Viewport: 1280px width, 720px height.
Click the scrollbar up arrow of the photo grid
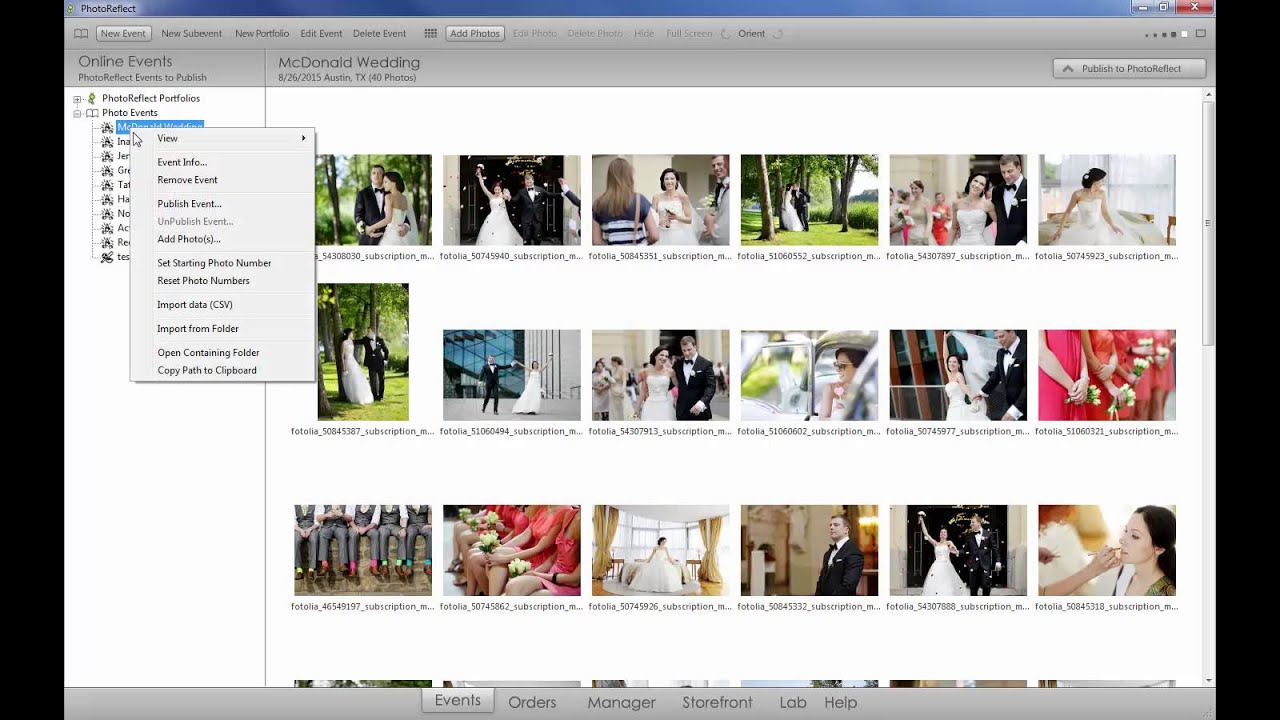tap(1209, 95)
